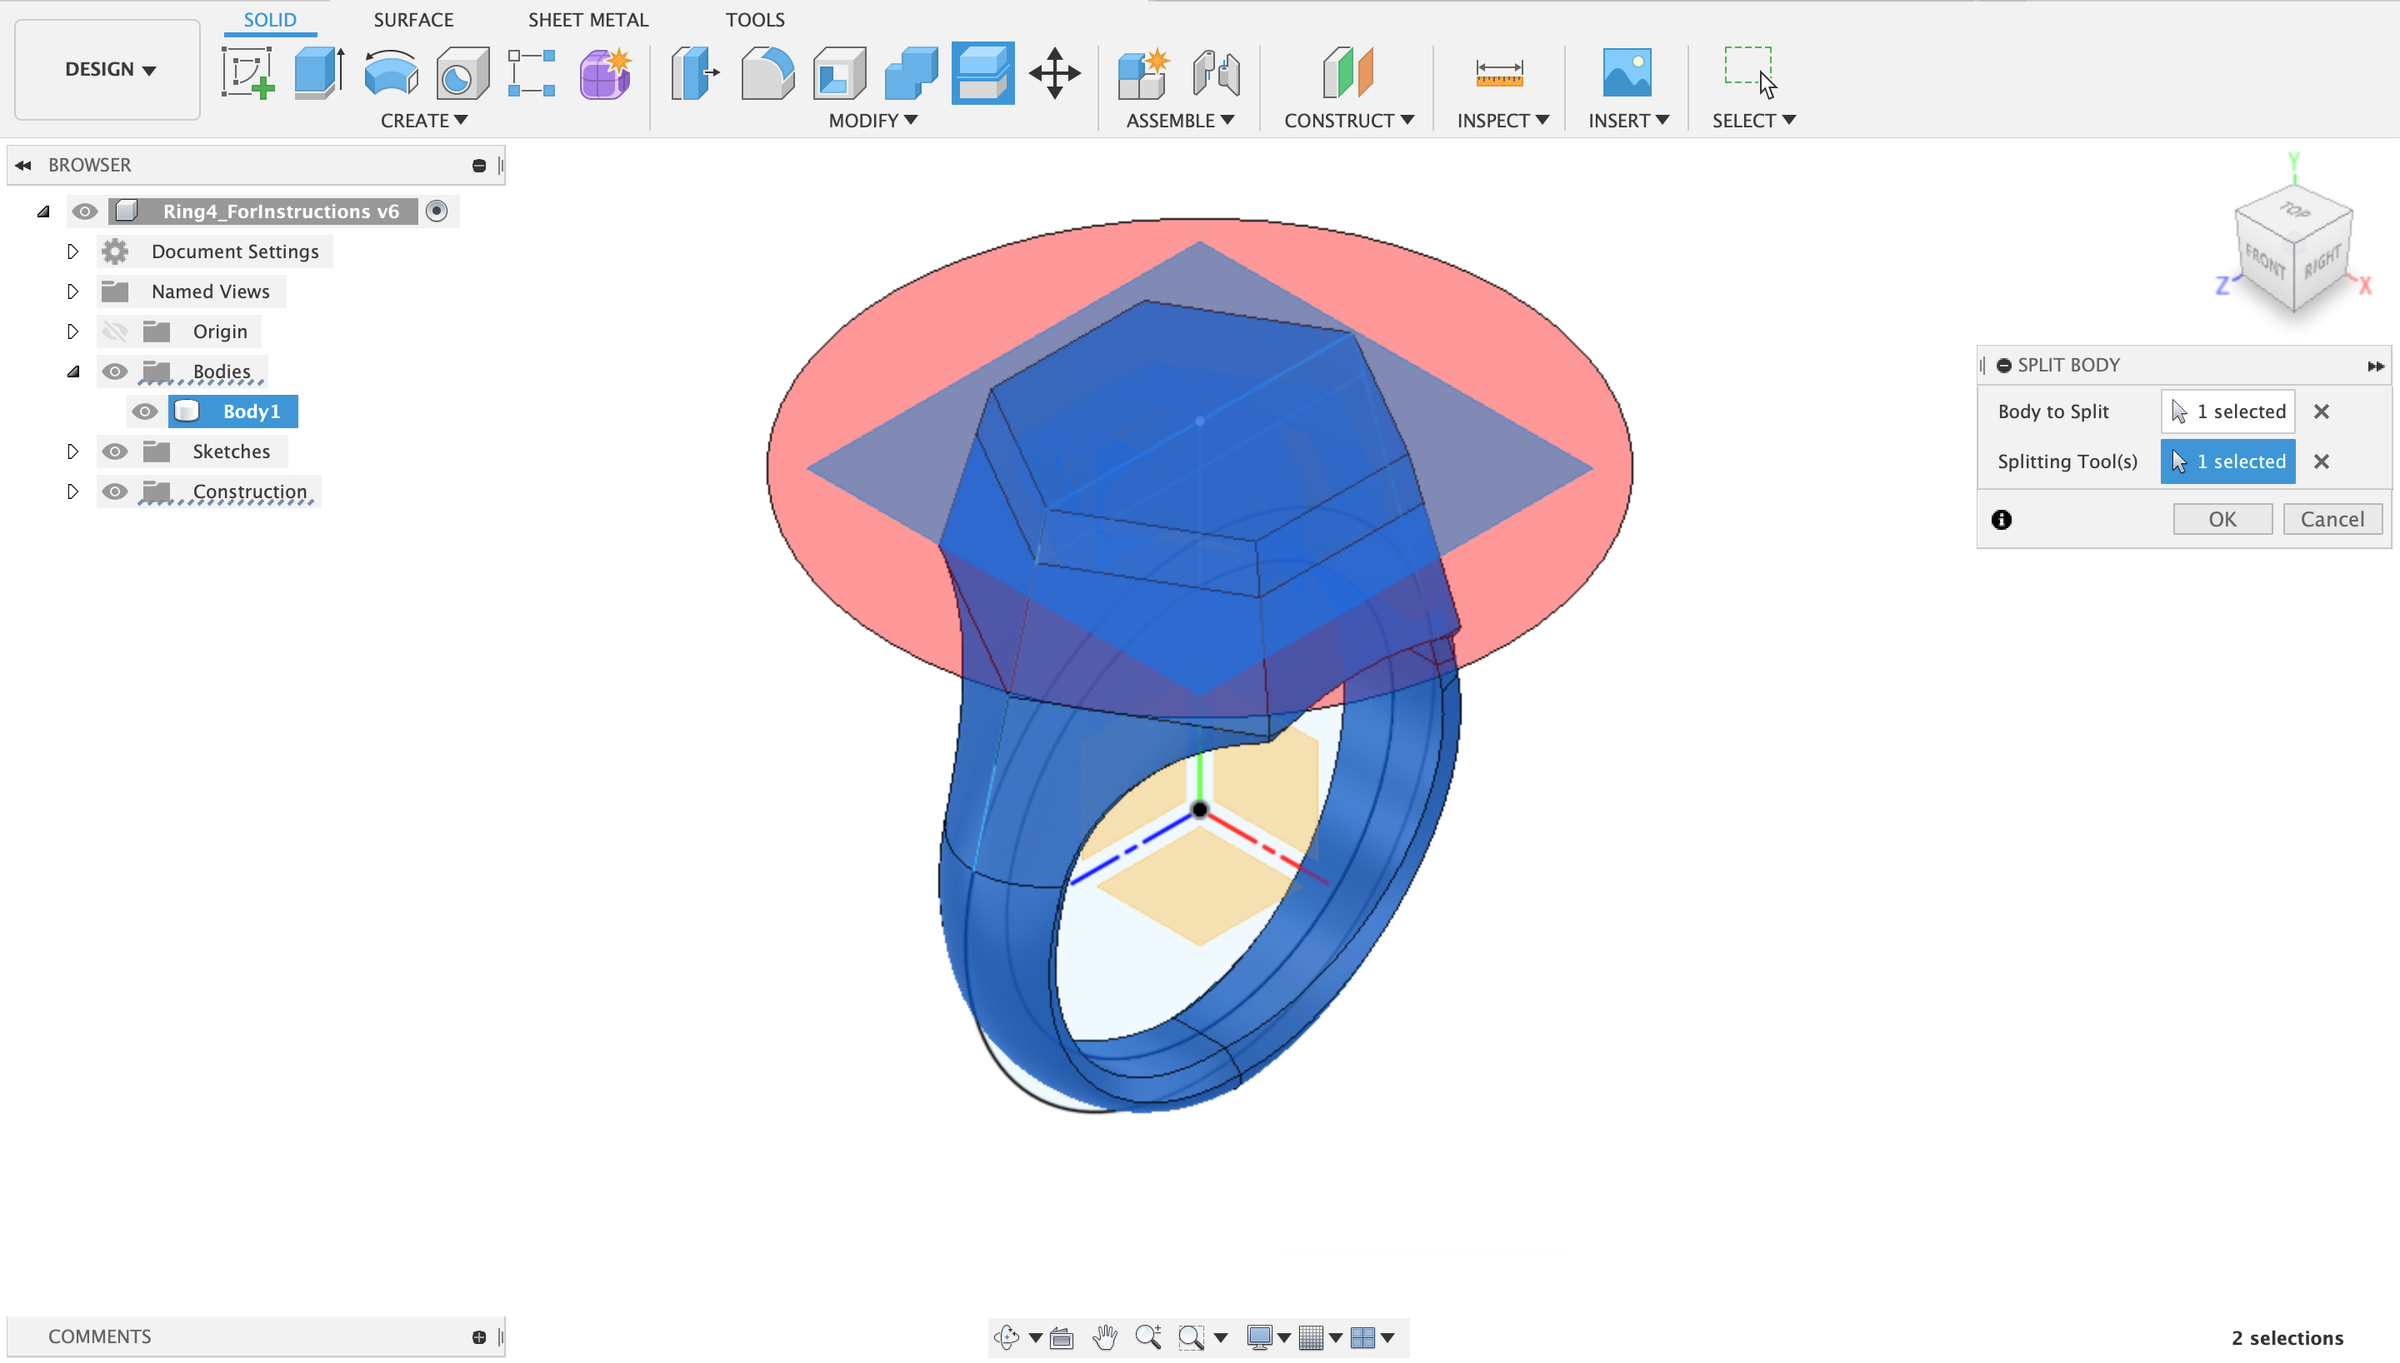Image resolution: width=2400 pixels, height=1363 pixels.
Task: Cancel the Split Body dialog
Action: coord(2332,519)
